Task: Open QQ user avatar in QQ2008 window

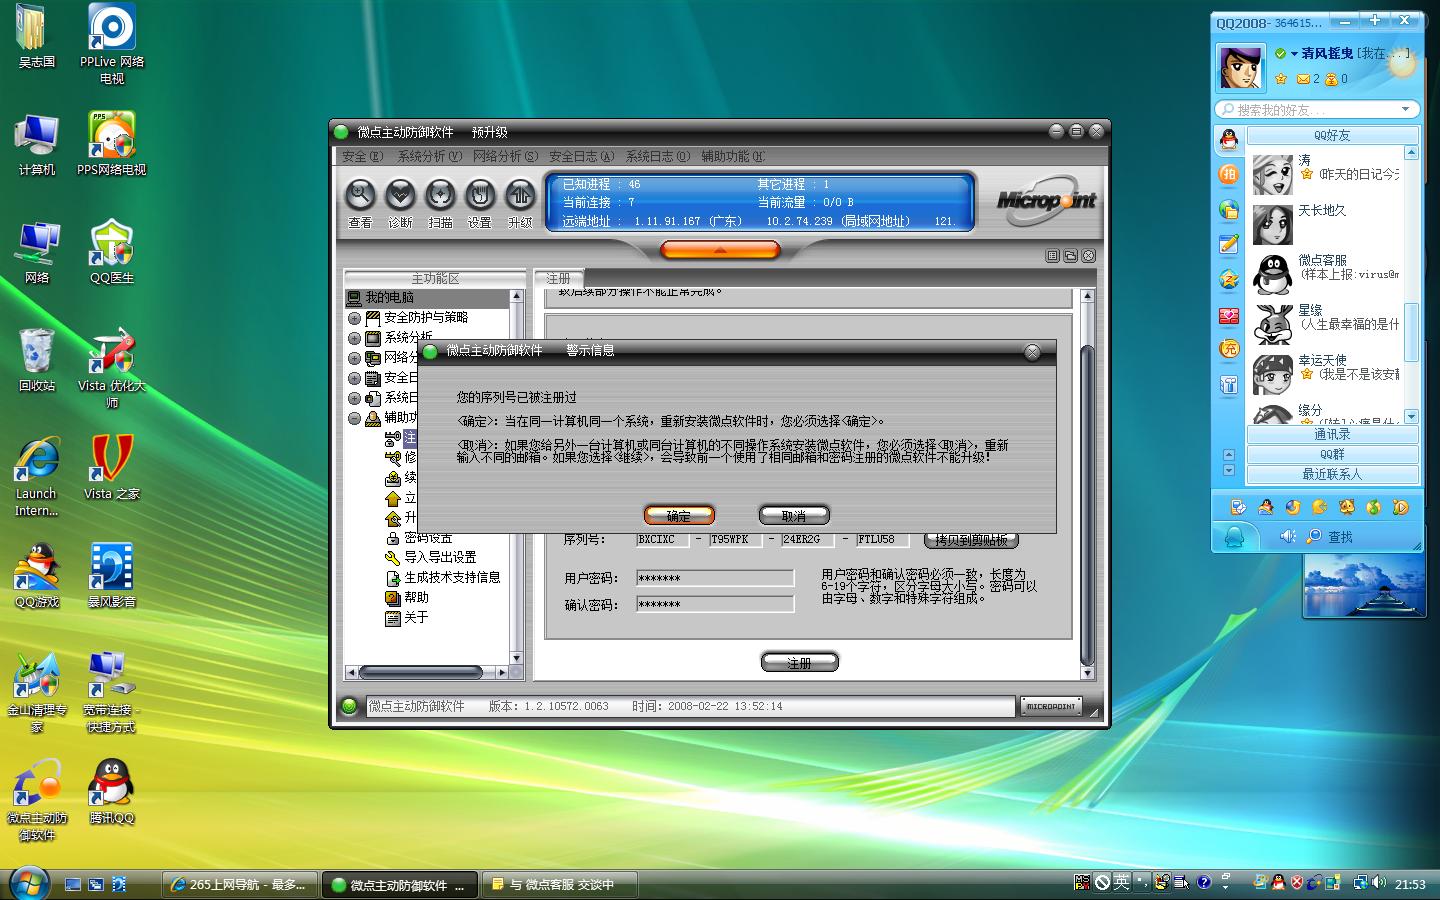Action: point(1240,66)
